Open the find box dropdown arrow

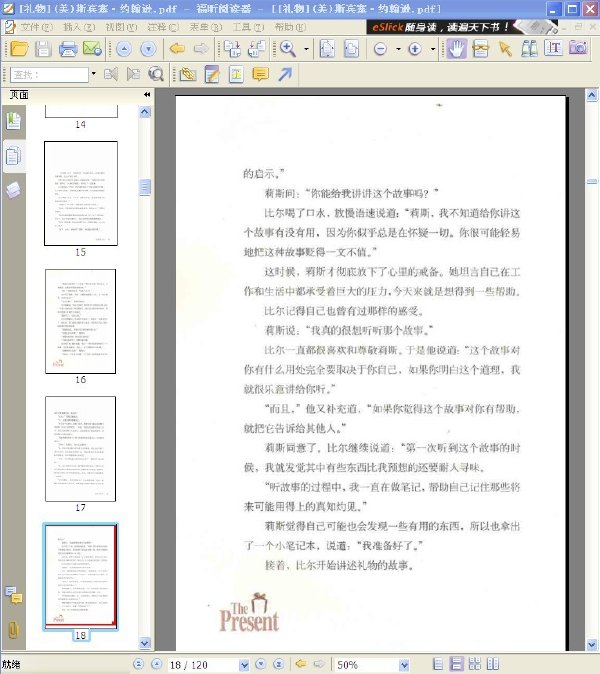(x=93, y=74)
